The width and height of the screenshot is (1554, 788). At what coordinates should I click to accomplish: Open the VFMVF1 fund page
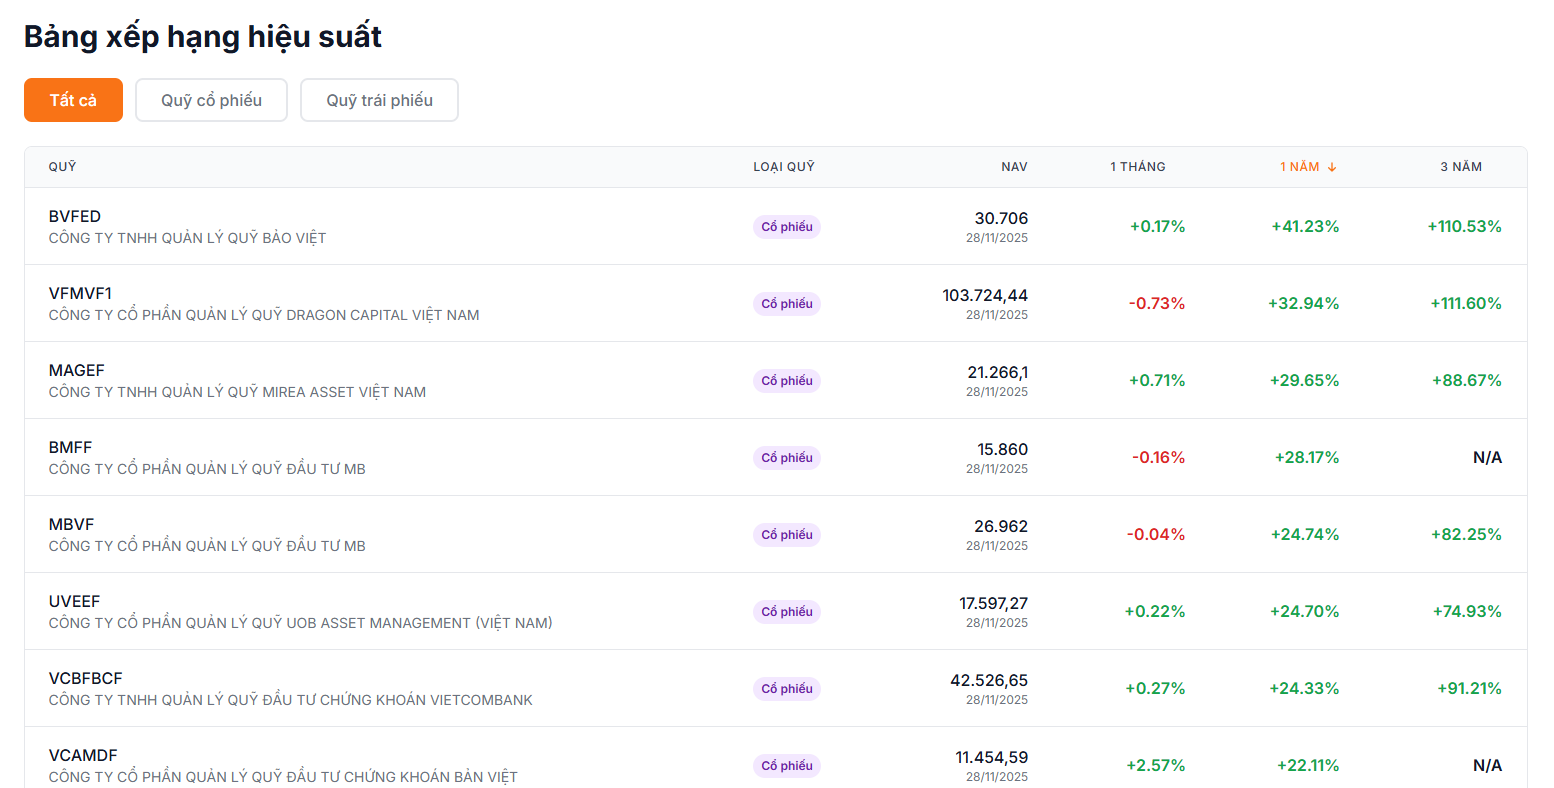coord(82,293)
